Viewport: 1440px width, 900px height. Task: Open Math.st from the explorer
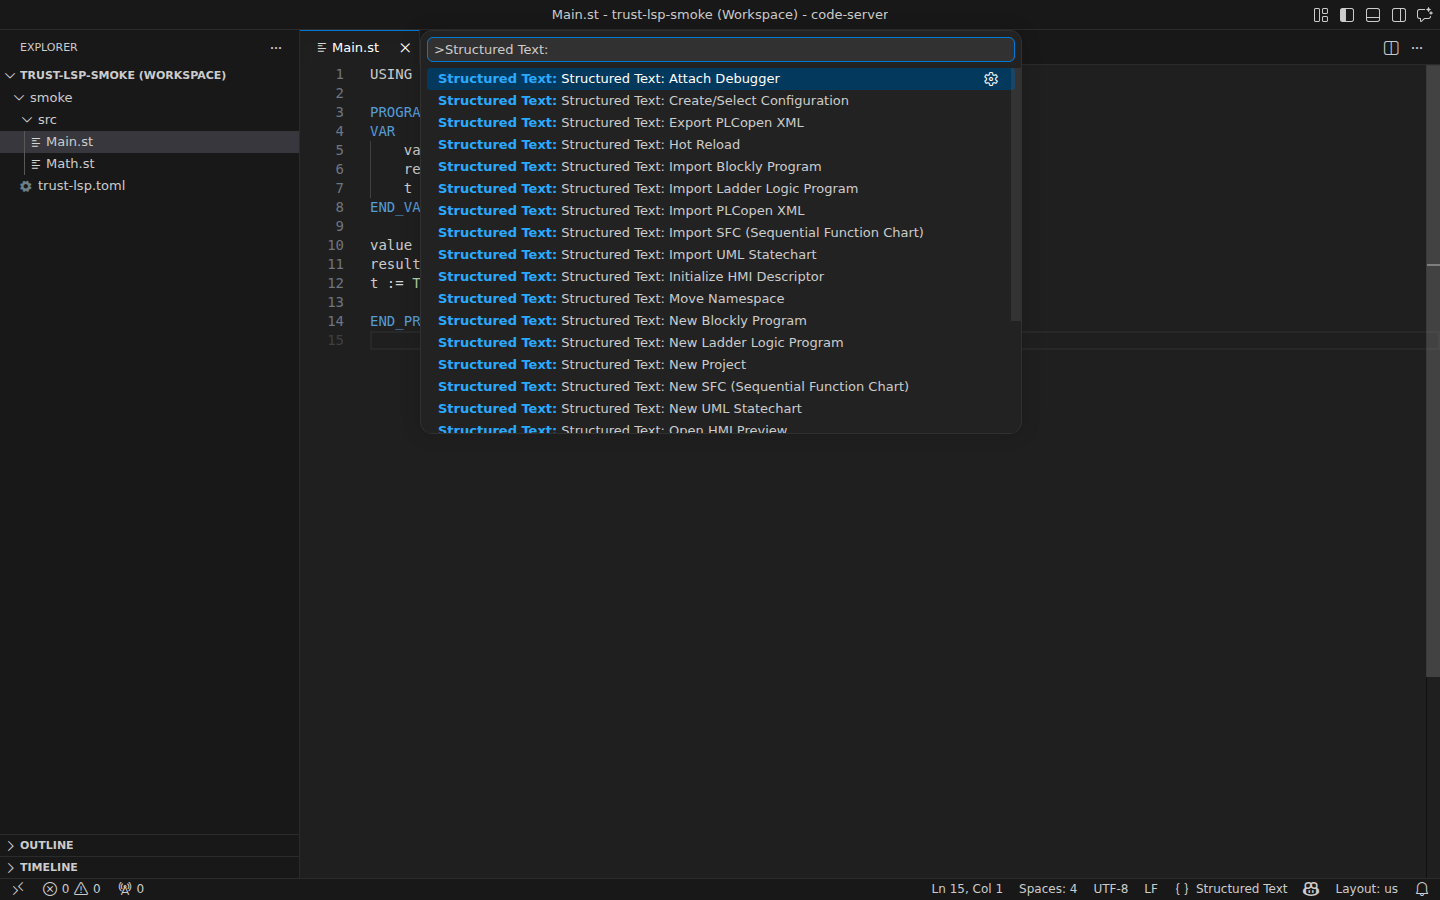70,163
